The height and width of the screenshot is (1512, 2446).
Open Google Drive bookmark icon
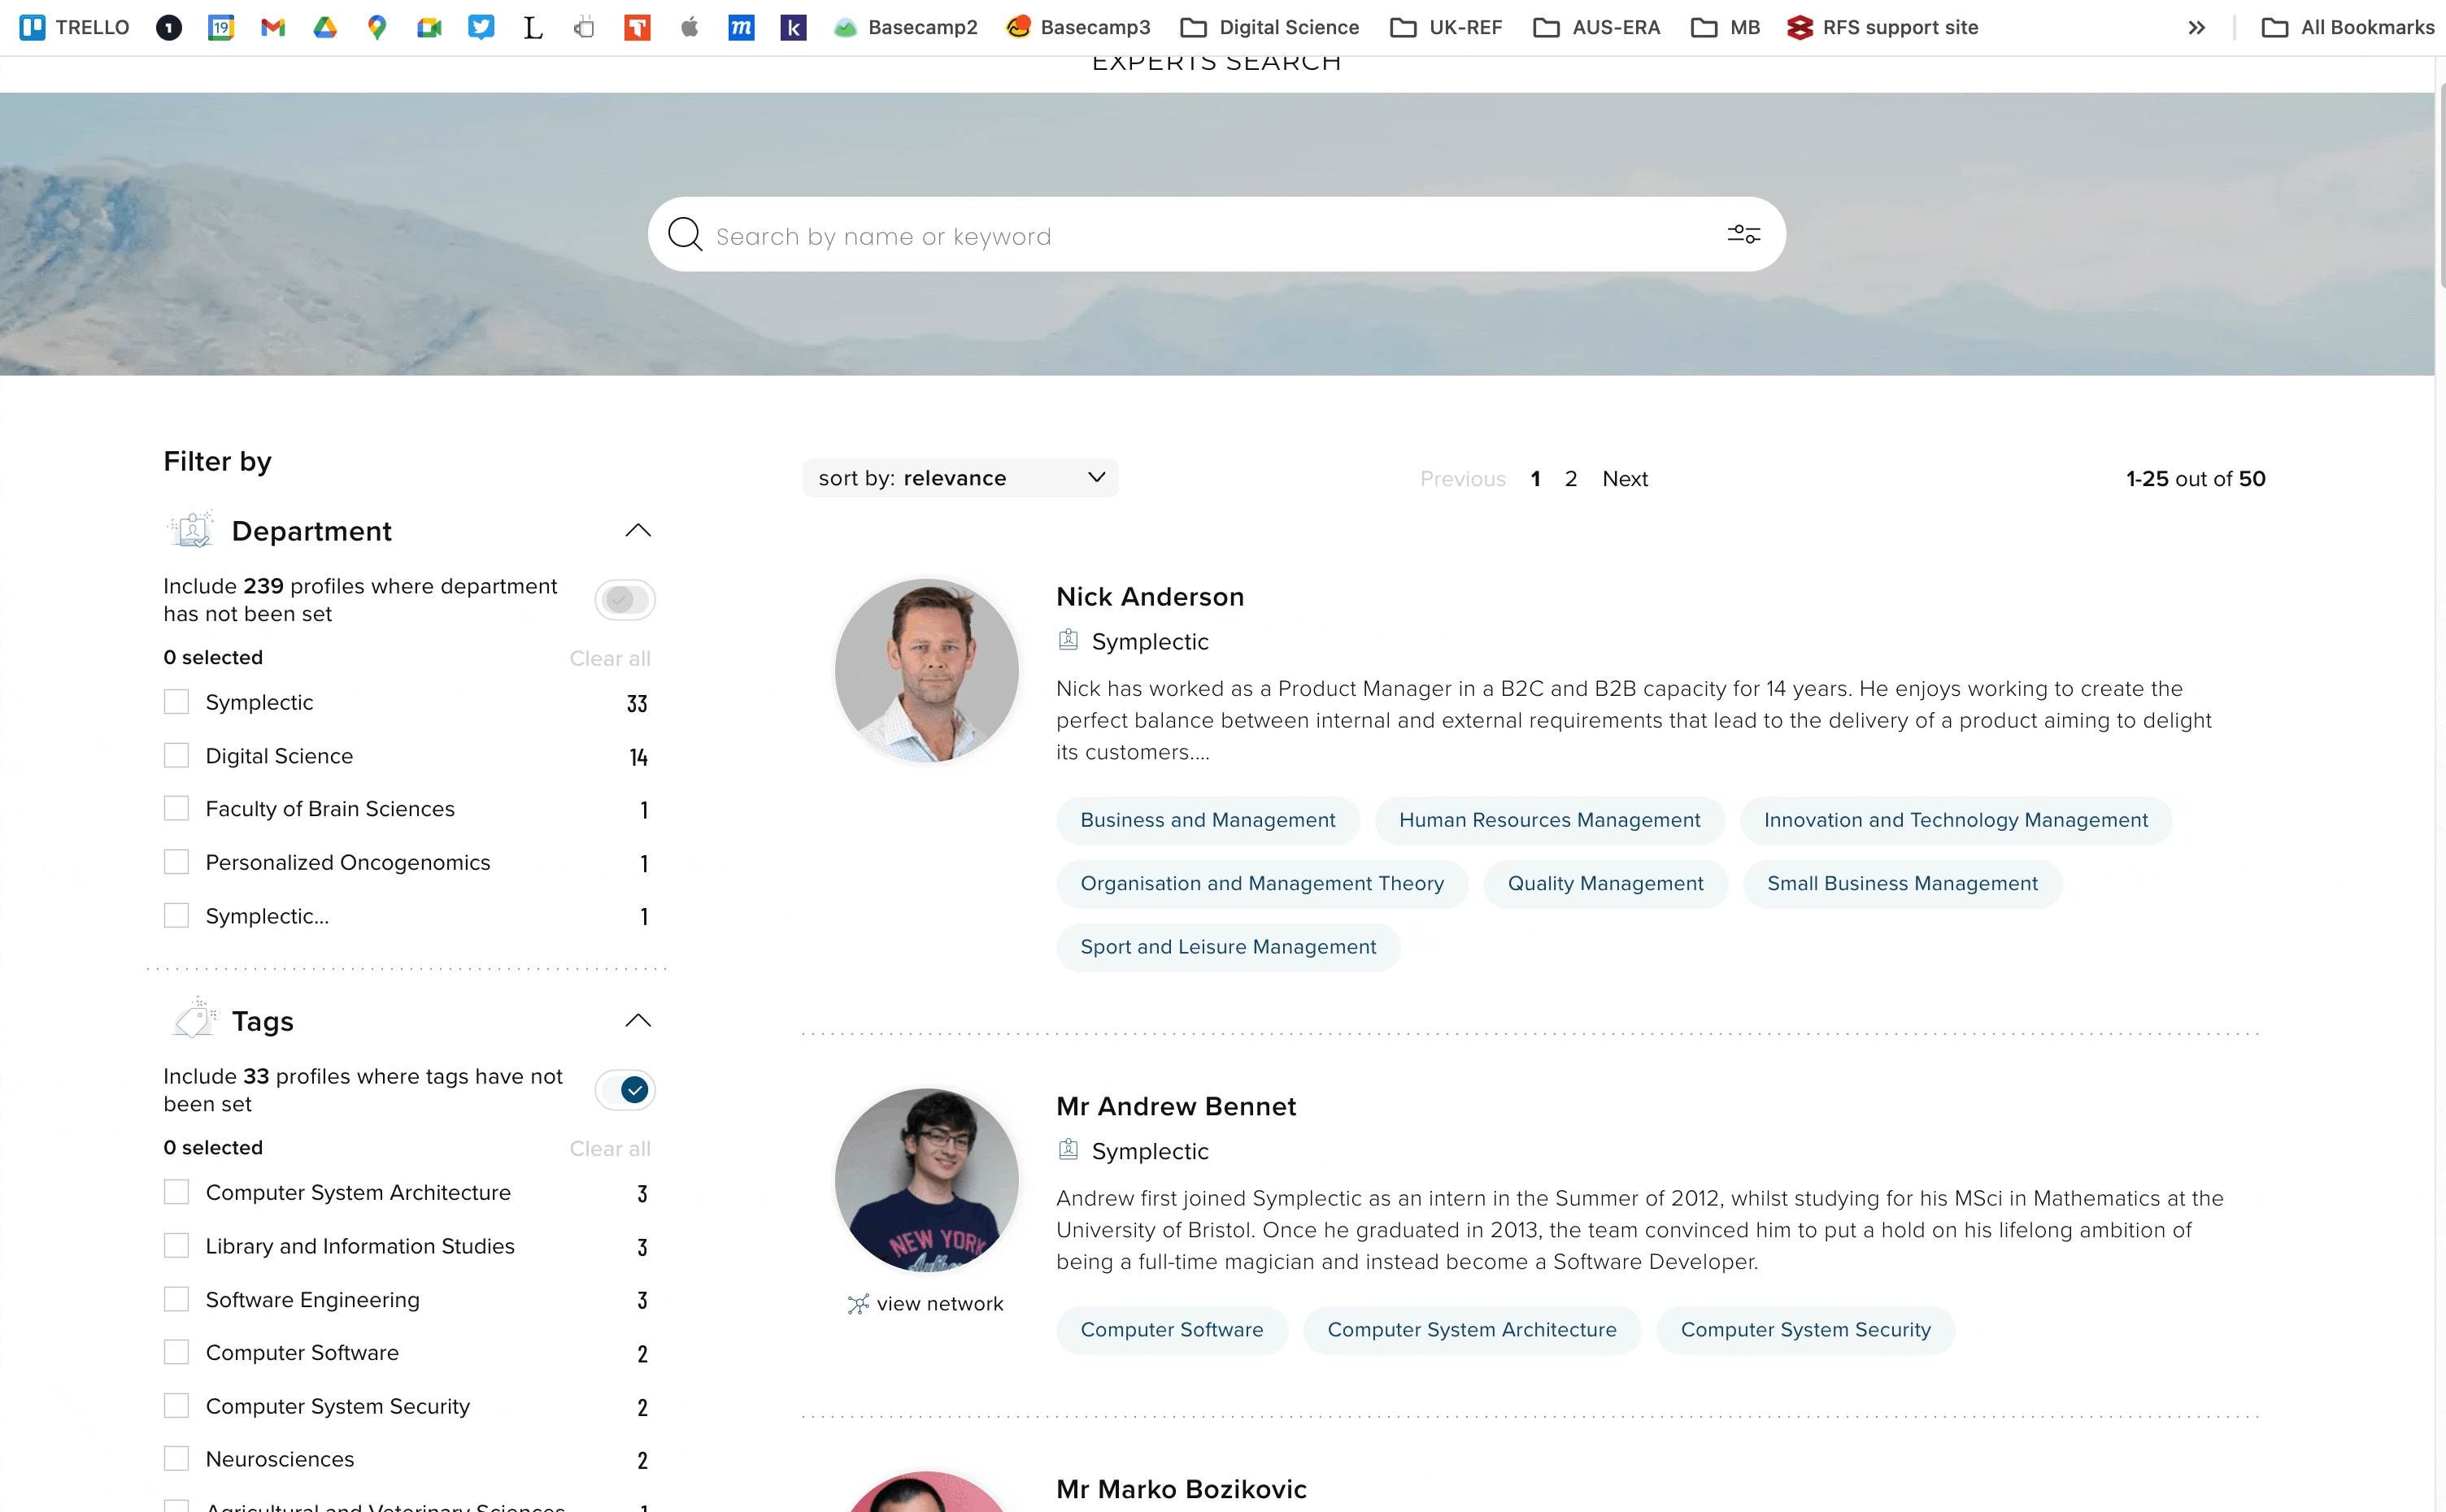[325, 27]
